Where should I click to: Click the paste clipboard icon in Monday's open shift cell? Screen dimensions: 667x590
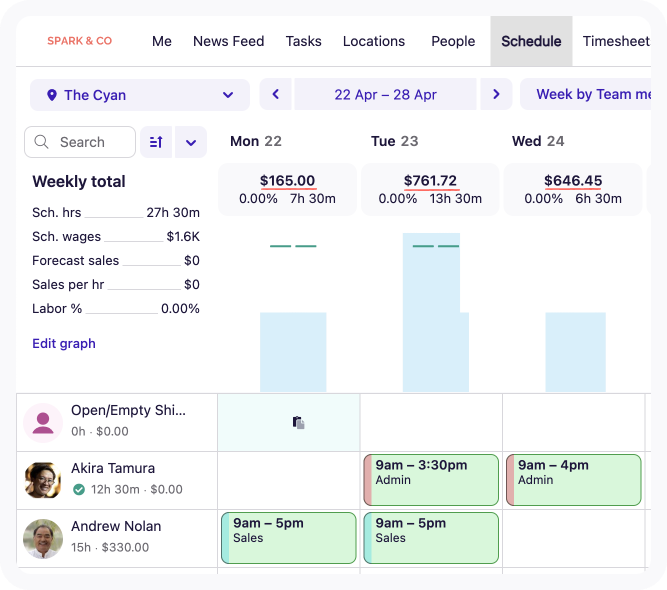(x=298, y=423)
